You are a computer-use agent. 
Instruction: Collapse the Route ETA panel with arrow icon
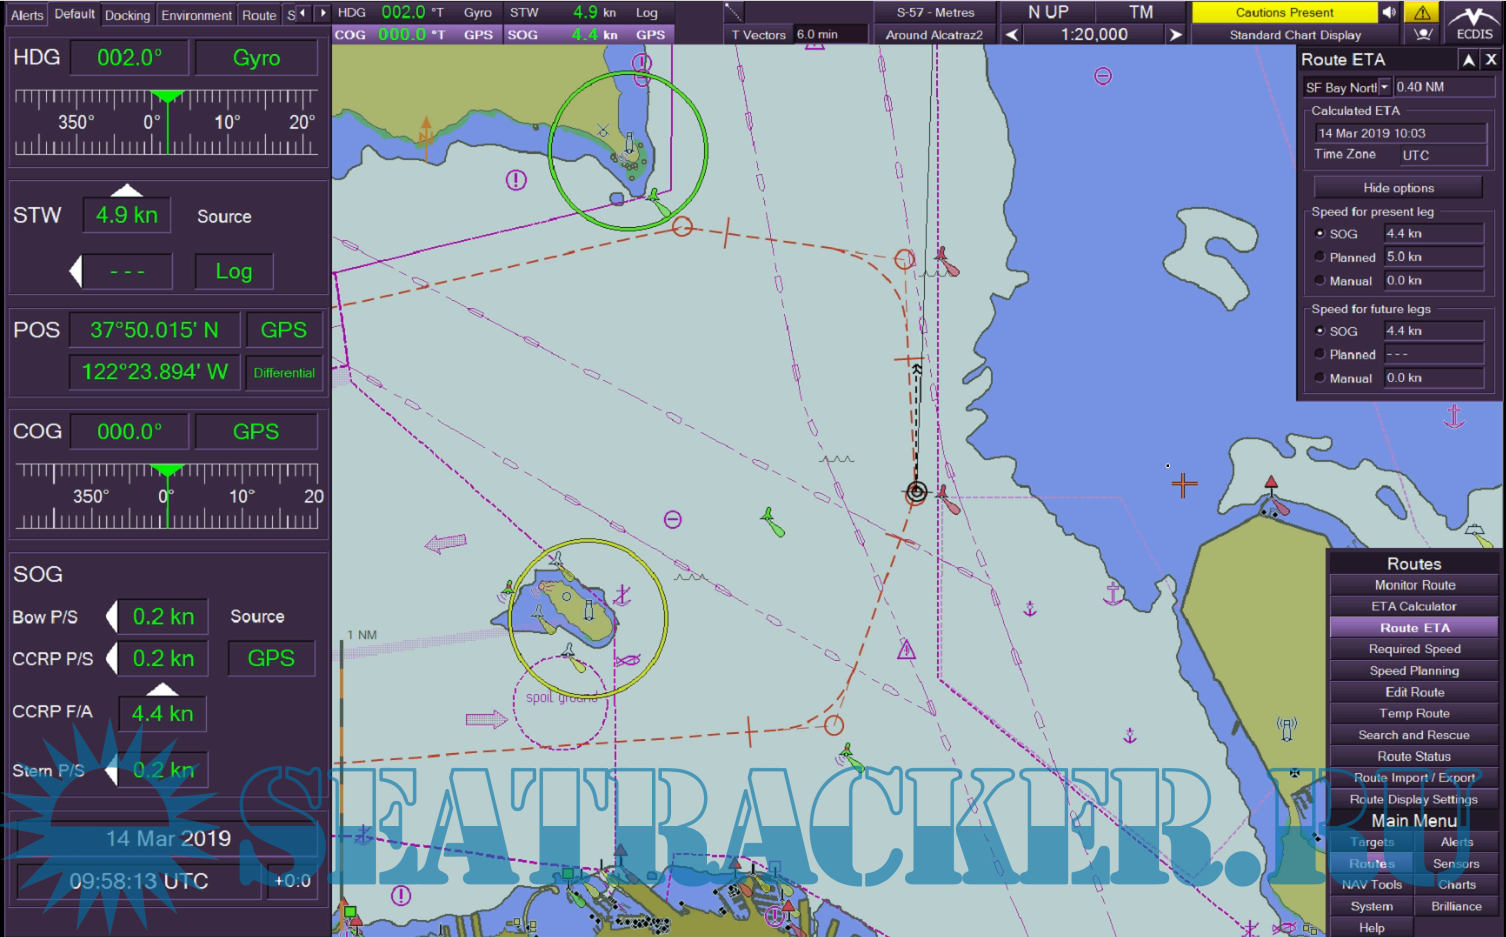[1468, 60]
